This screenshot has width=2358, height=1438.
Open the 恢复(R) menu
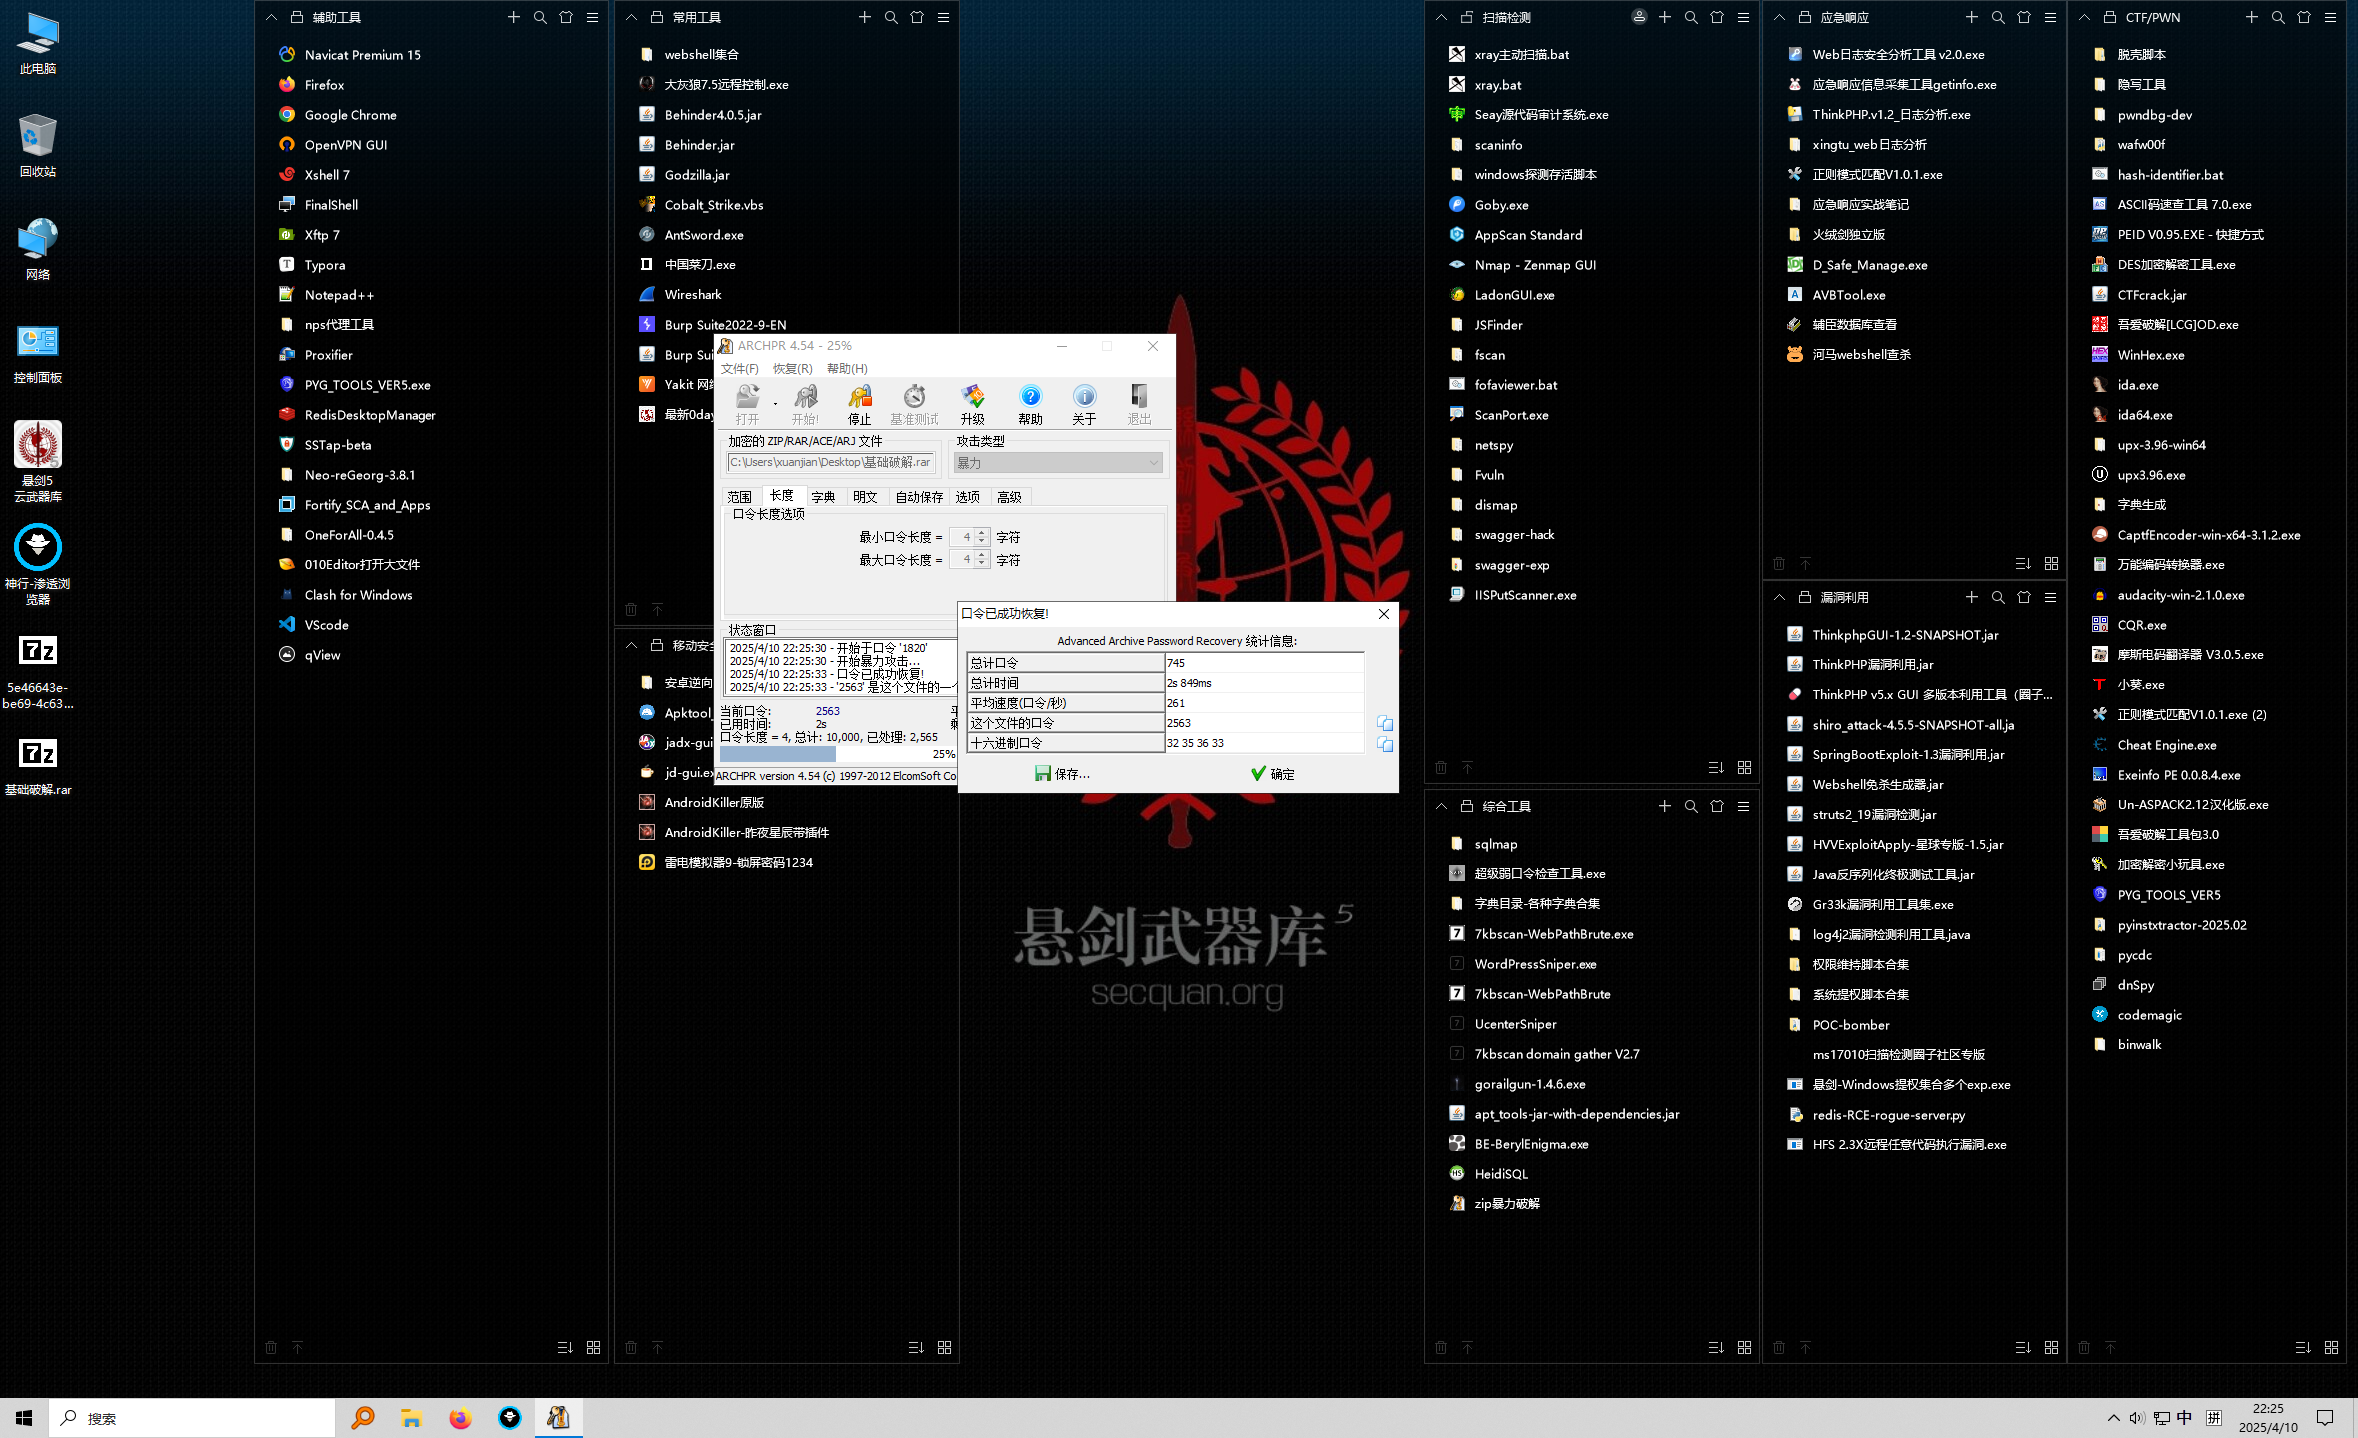pyautogui.click(x=792, y=369)
